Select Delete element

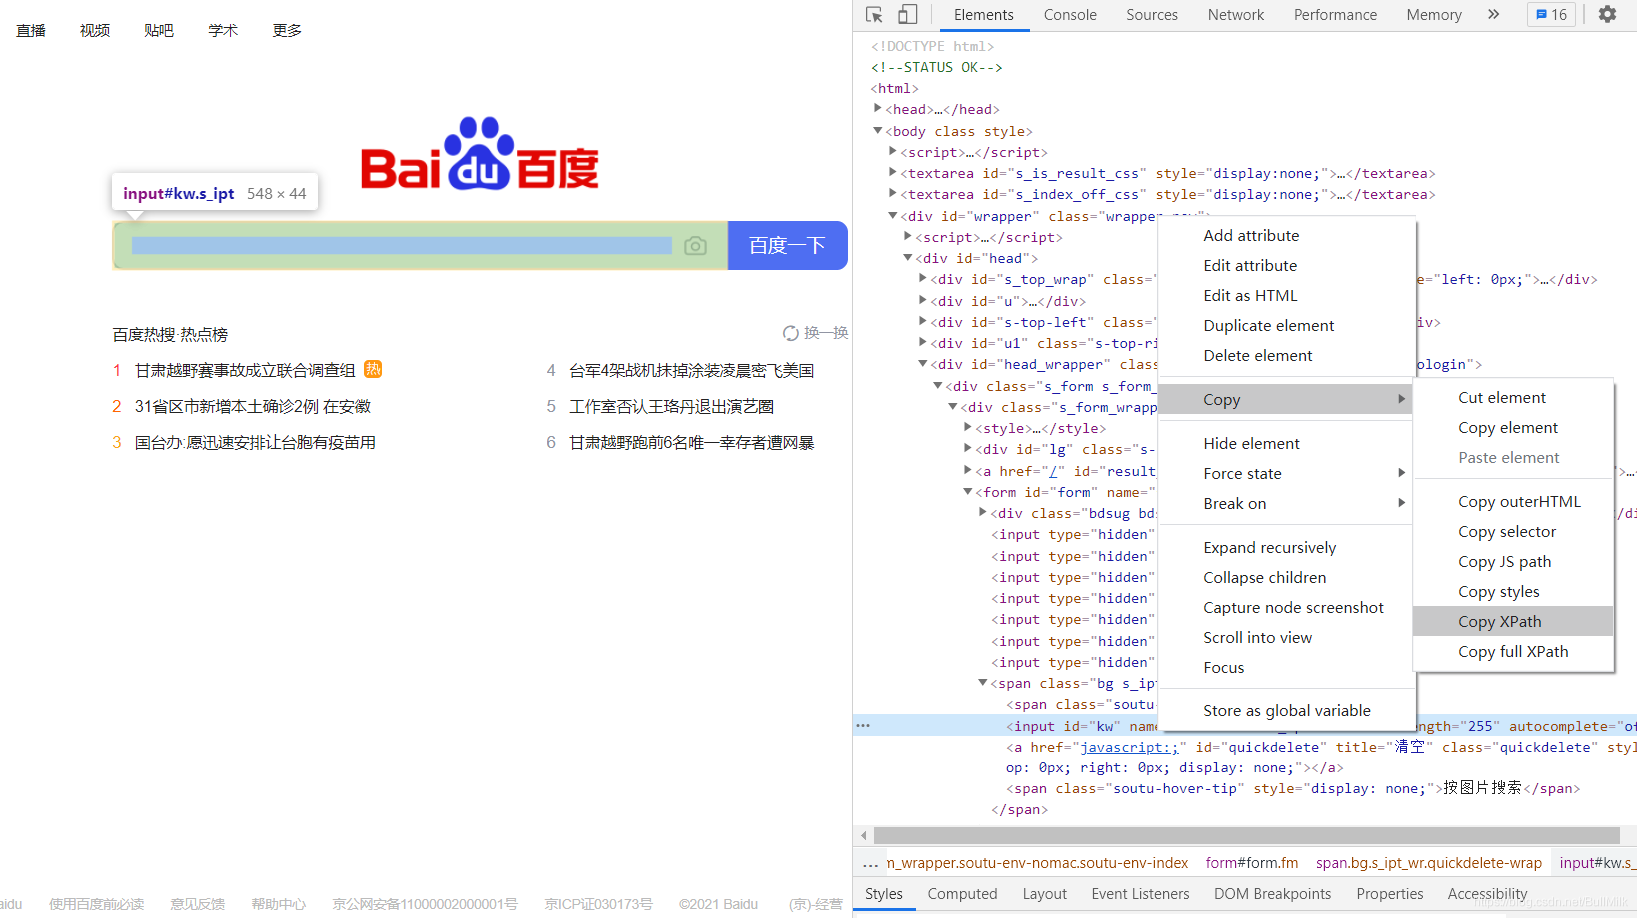[x=1287, y=355]
